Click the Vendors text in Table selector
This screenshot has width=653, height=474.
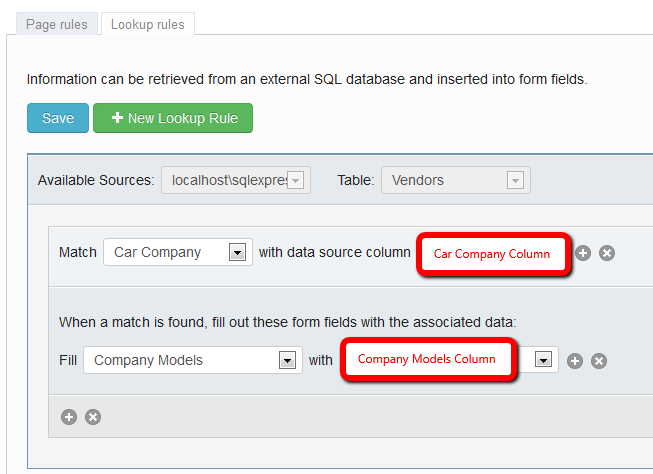click(418, 180)
